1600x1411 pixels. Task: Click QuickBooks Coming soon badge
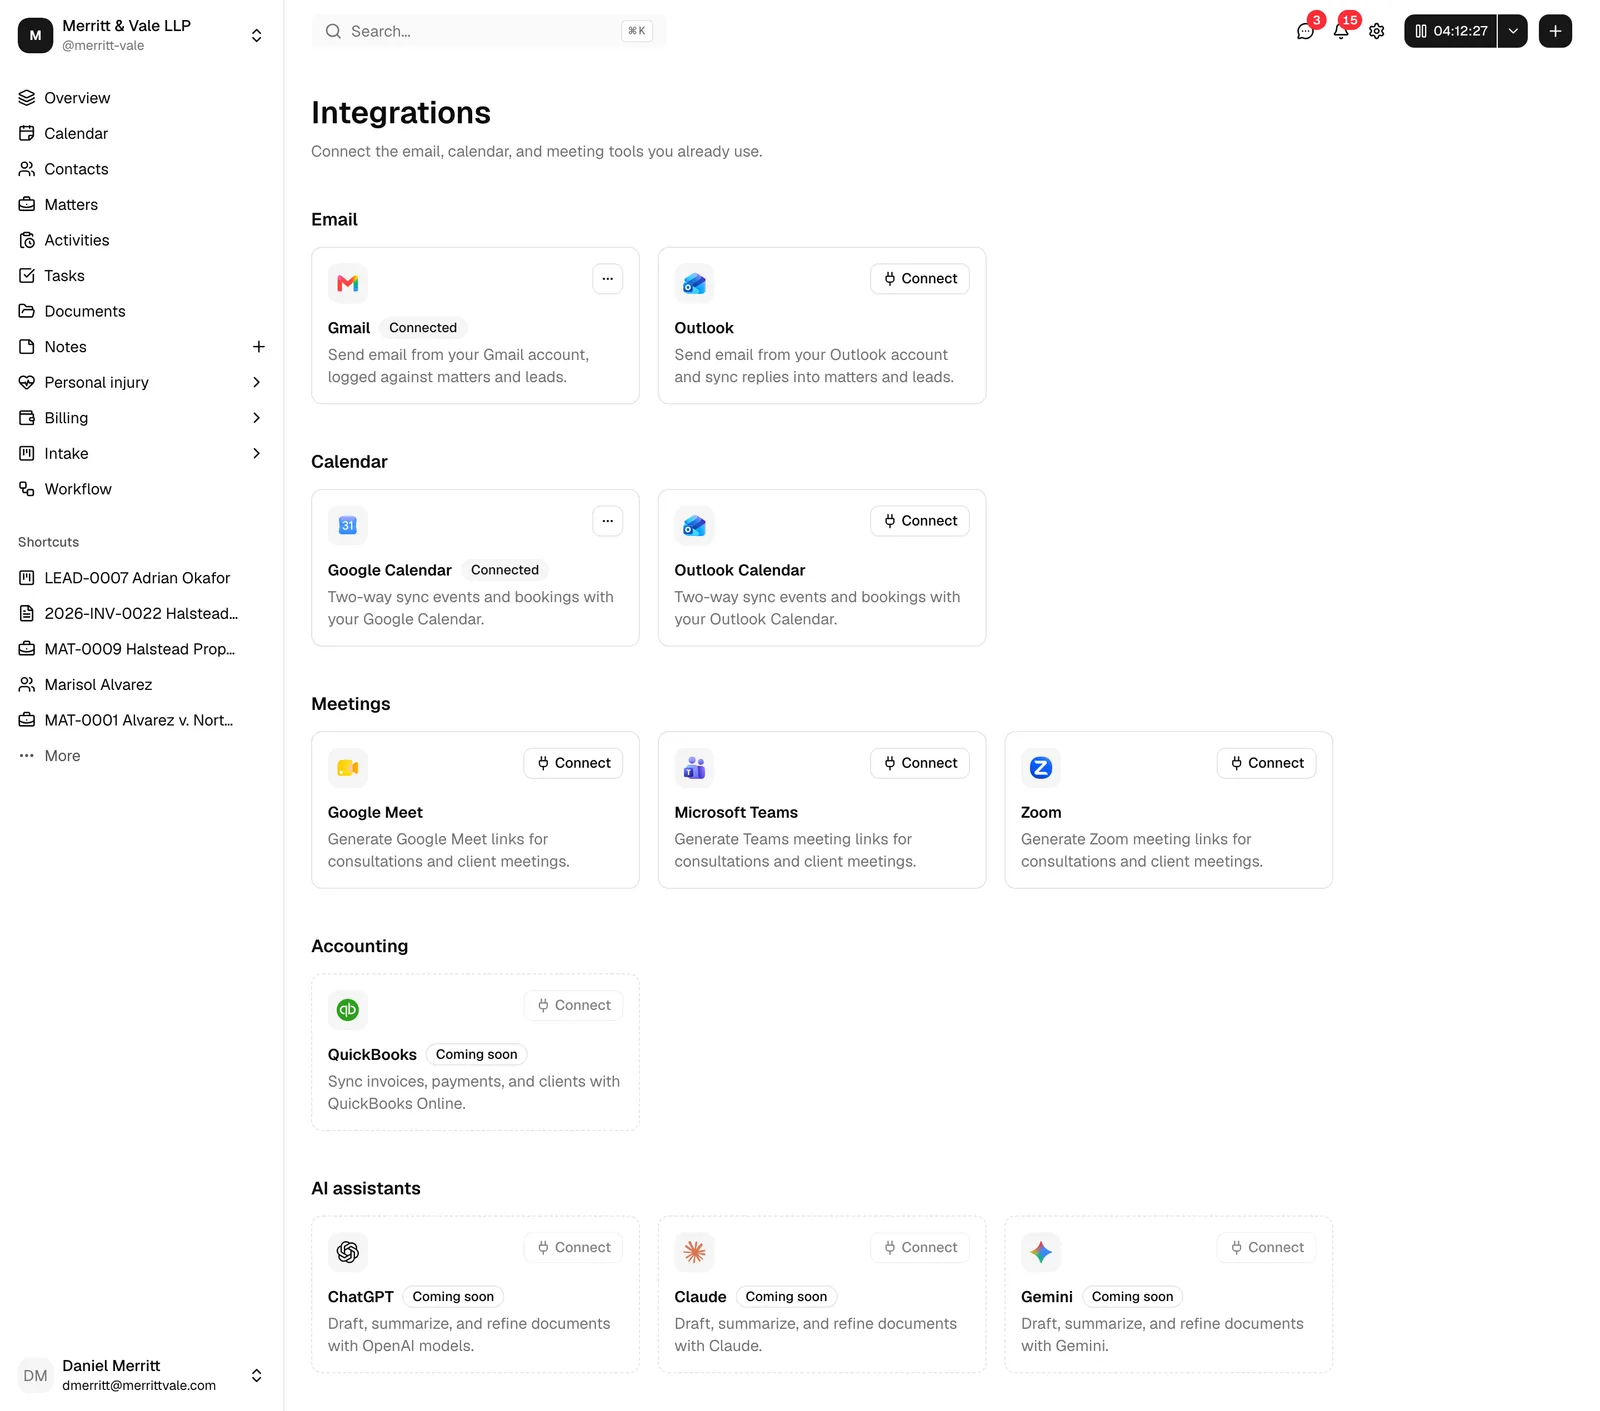point(477,1054)
